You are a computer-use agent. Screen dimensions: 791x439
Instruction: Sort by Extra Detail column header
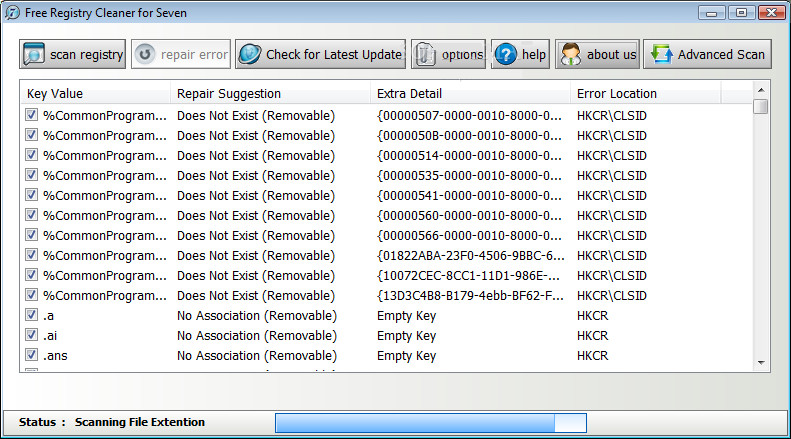pos(470,93)
